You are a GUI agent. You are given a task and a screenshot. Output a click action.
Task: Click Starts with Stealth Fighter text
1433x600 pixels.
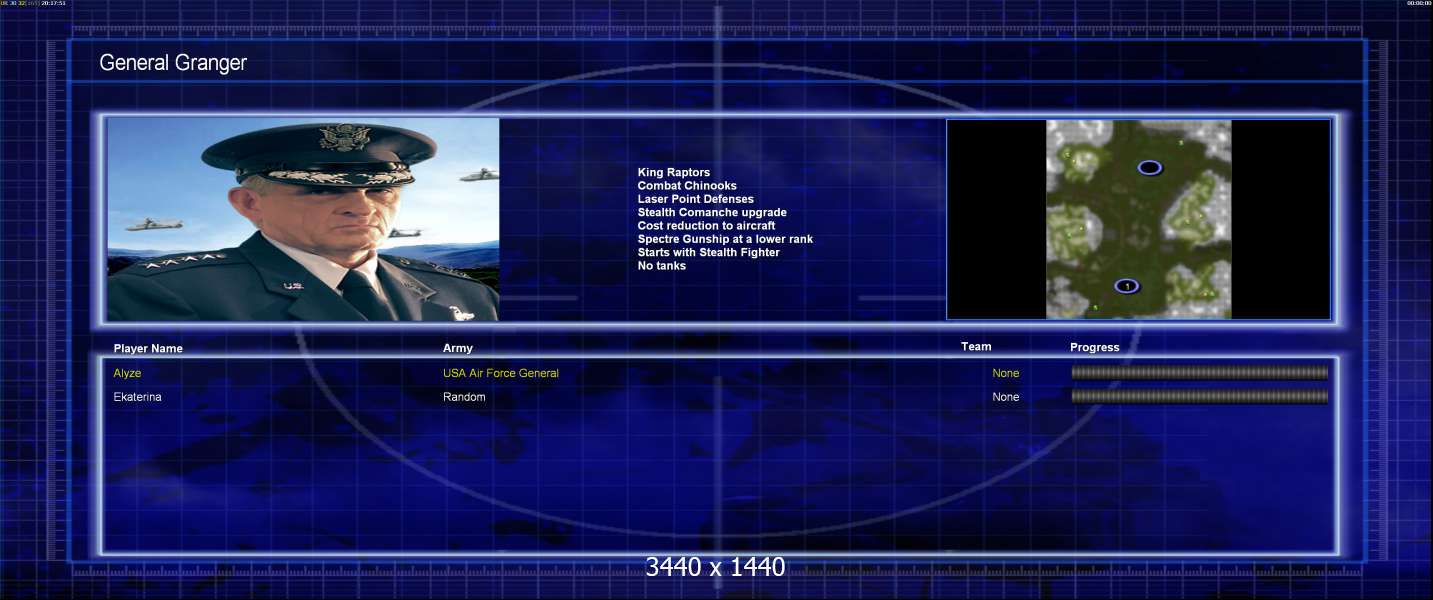pyautogui.click(x=709, y=252)
